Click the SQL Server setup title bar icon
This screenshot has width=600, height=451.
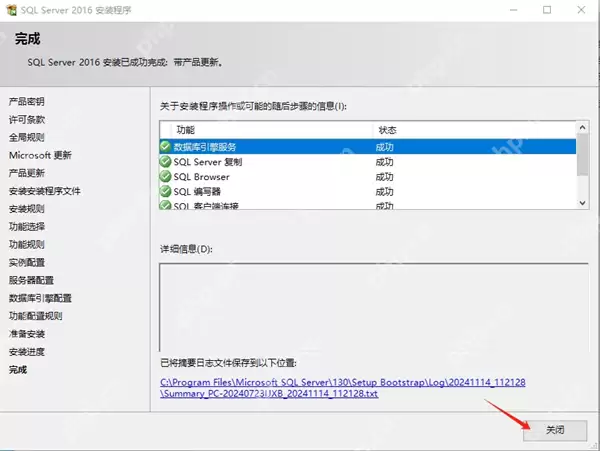point(11,10)
